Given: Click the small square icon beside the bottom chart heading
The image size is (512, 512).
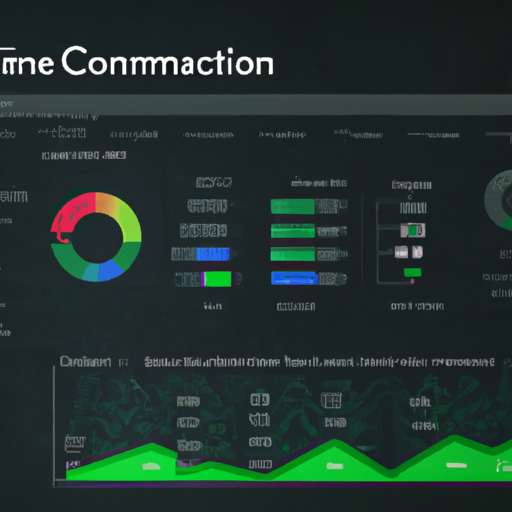Looking at the screenshot, I should point(123,363).
